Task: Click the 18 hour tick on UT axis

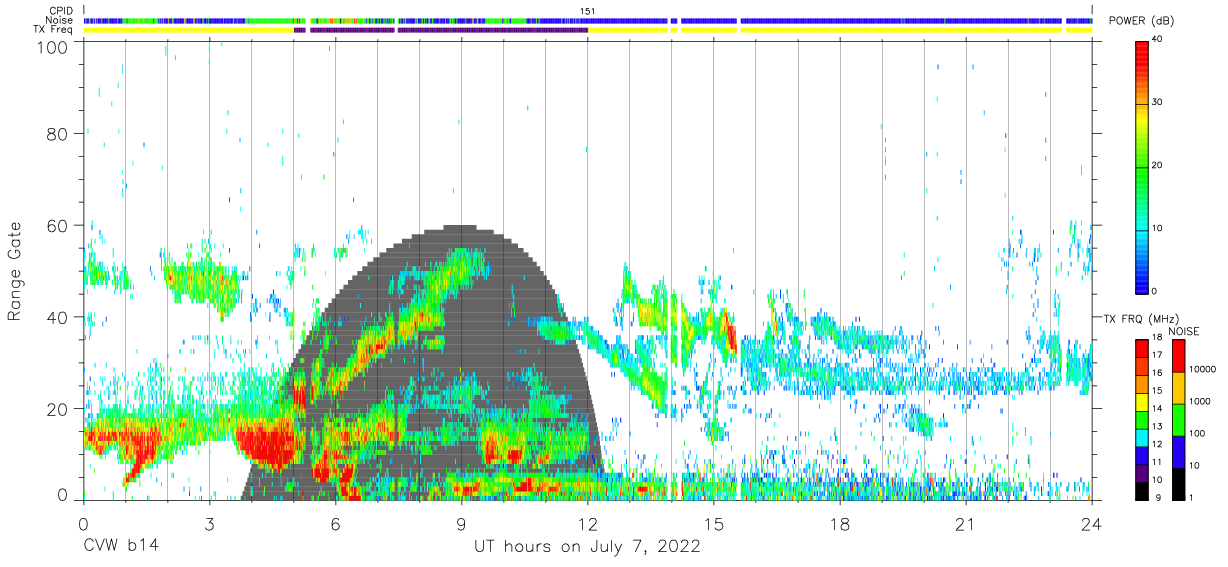Action: point(839,524)
